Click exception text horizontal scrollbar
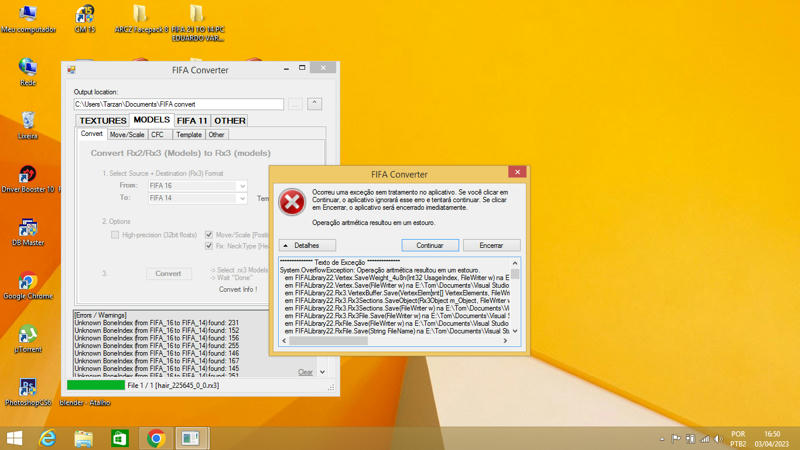This screenshot has width=800, height=450. 329,340
